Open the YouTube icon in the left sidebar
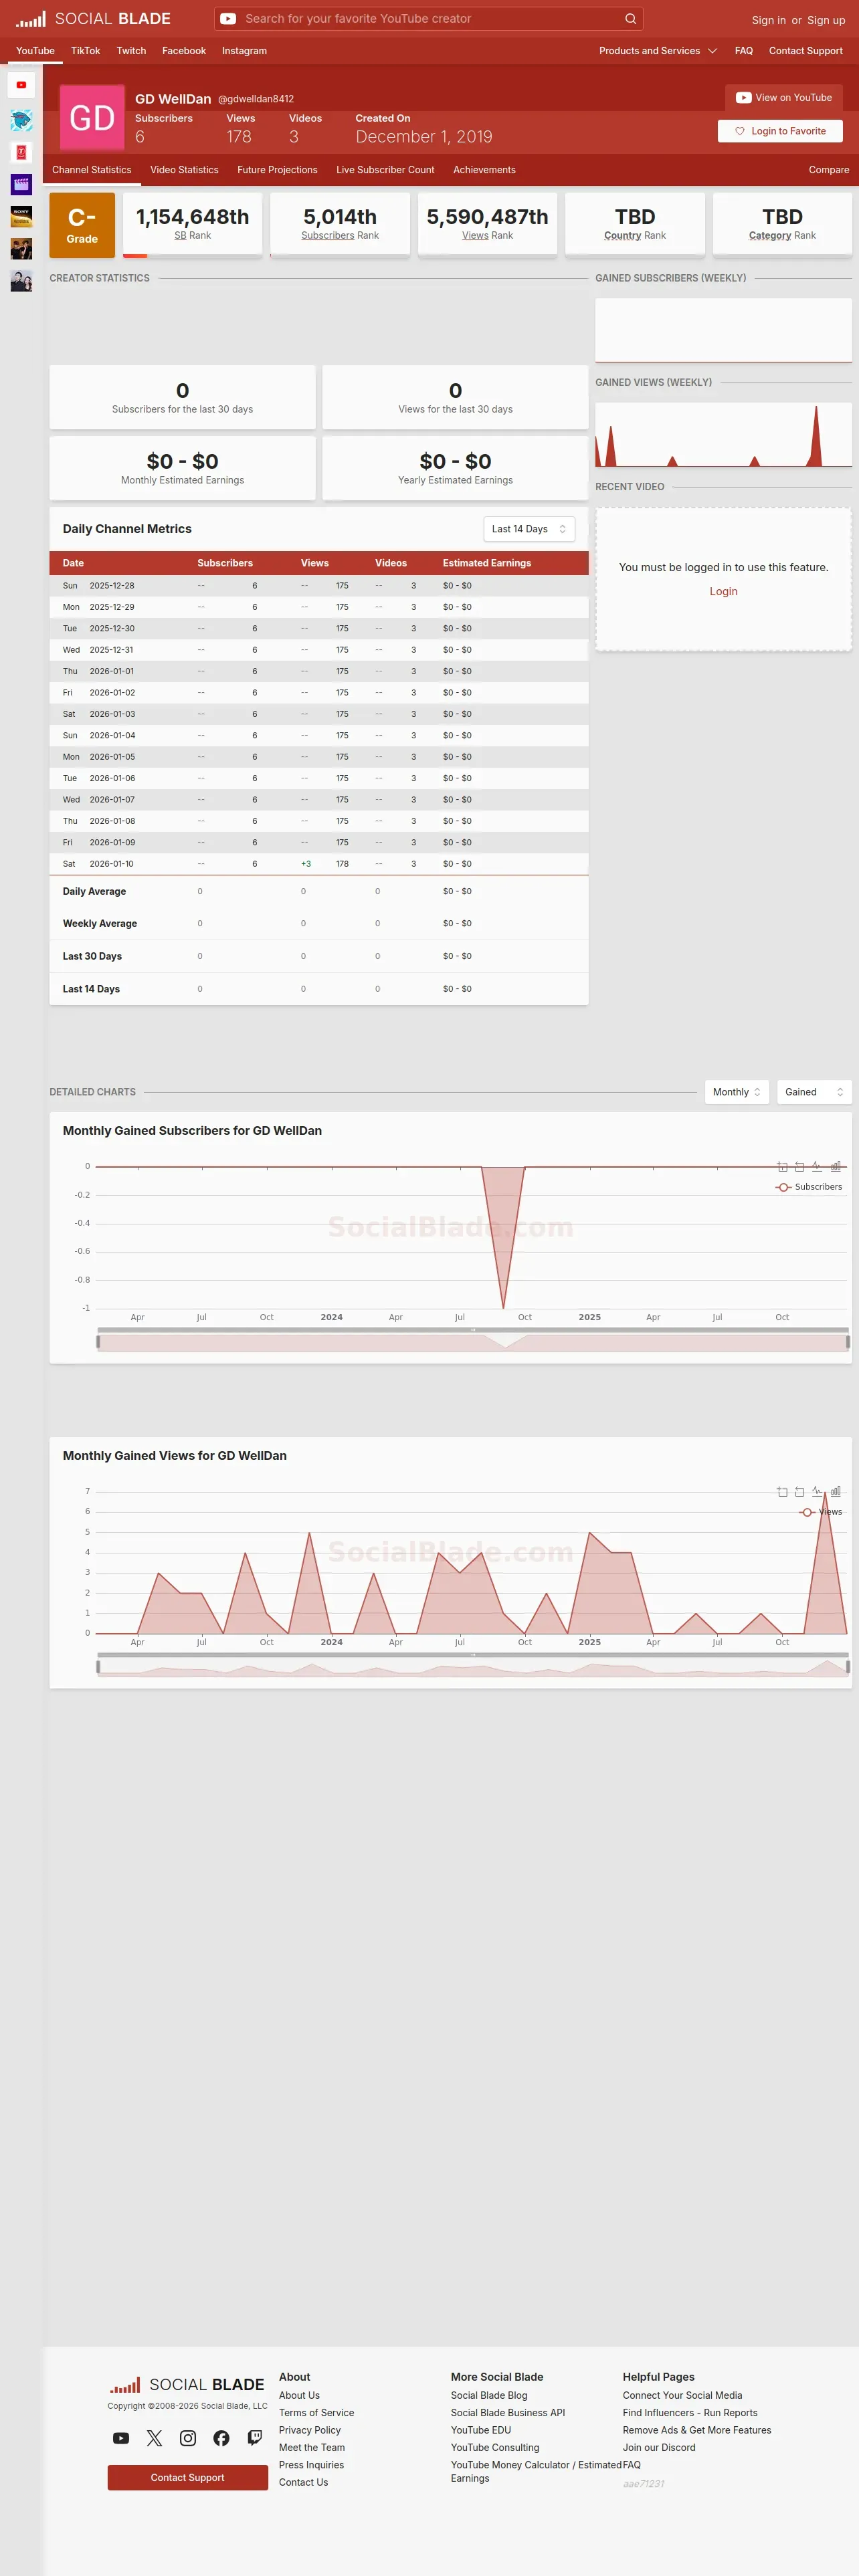The height and width of the screenshot is (2576, 859). click(21, 85)
